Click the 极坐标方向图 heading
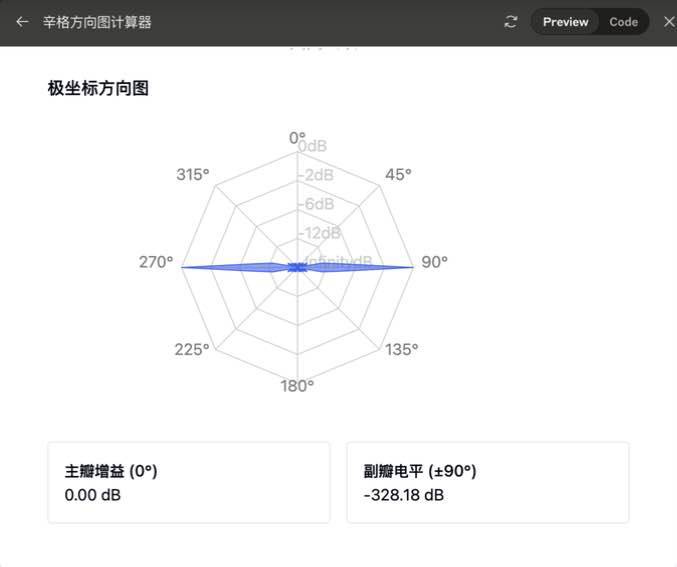Image resolution: width=677 pixels, height=567 pixels. point(98,88)
